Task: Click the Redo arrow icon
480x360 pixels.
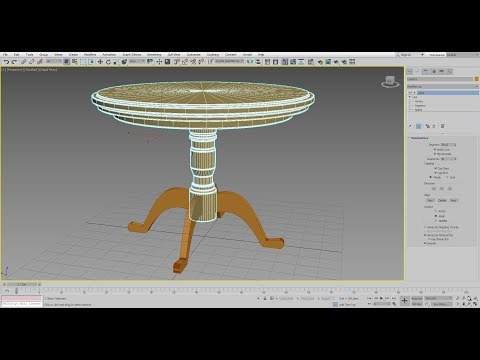Action: [x=14, y=62]
